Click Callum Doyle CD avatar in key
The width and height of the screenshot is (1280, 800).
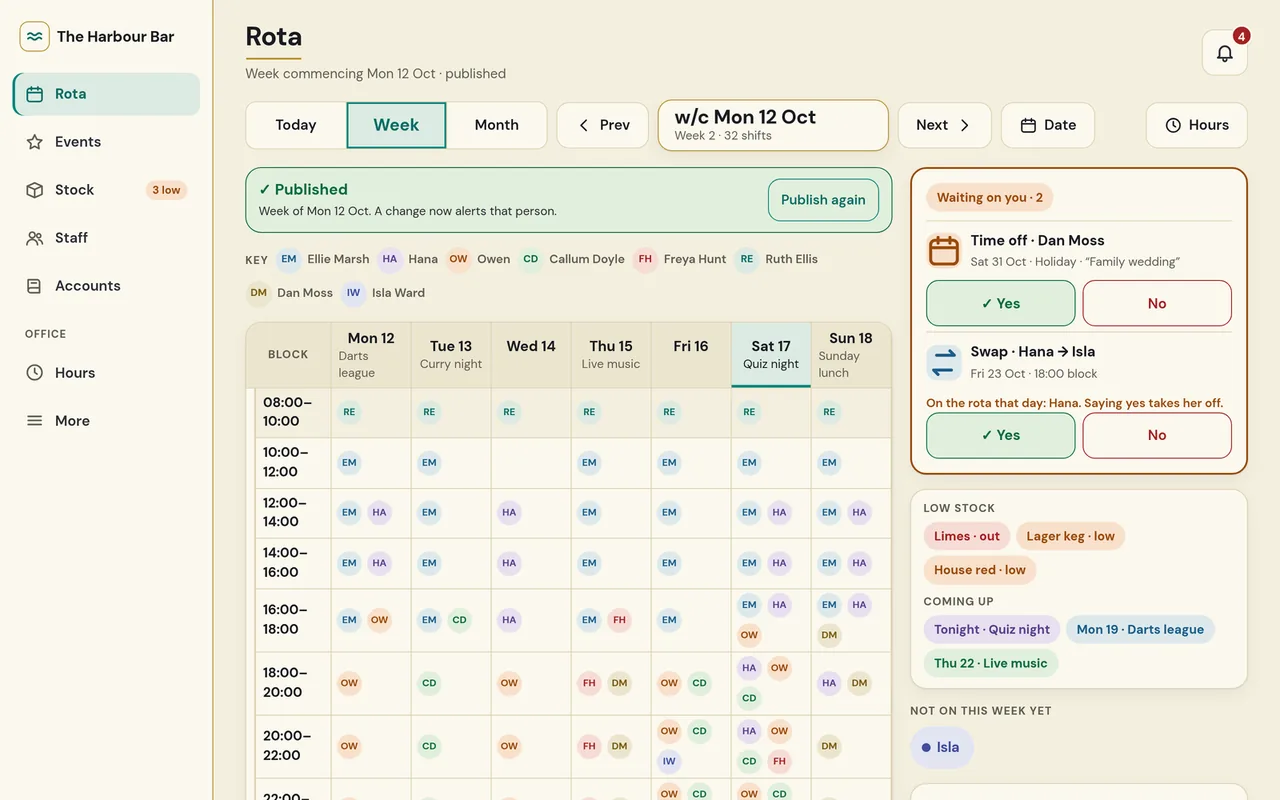(x=531, y=259)
